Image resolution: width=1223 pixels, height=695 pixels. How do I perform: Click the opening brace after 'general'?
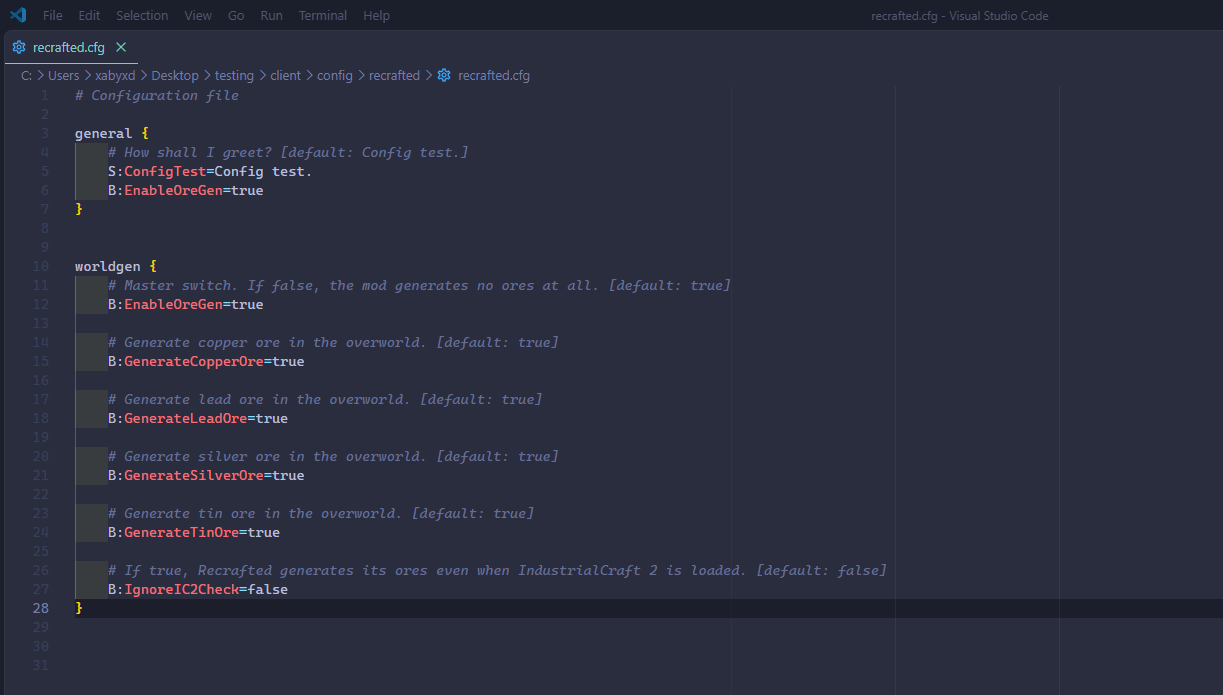point(145,133)
